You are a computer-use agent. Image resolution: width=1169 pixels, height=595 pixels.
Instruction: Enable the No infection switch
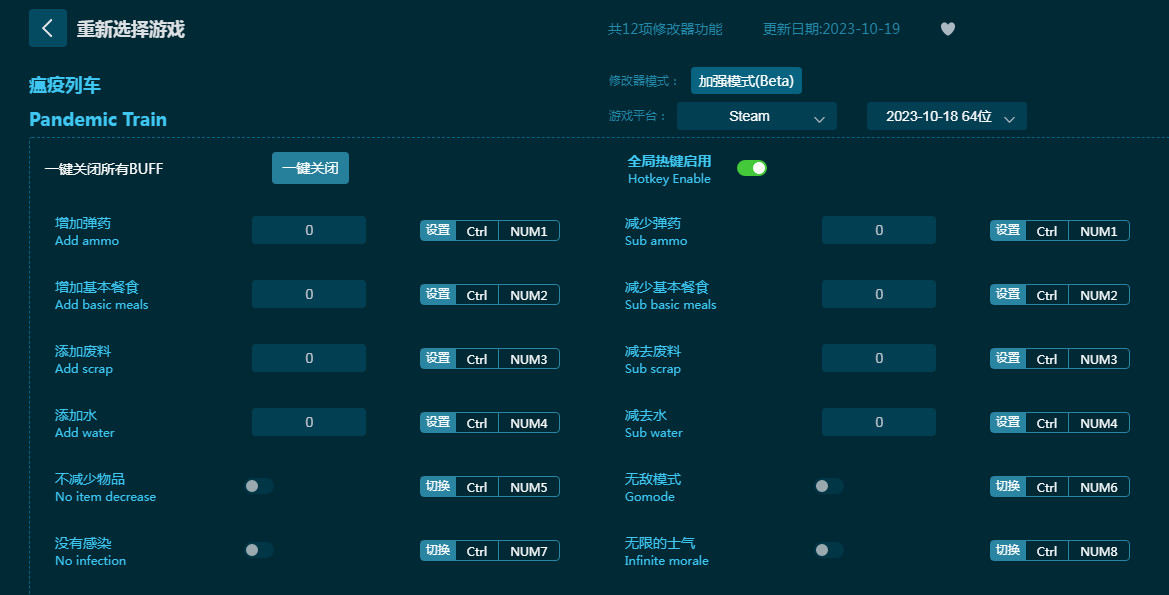[259, 550]
